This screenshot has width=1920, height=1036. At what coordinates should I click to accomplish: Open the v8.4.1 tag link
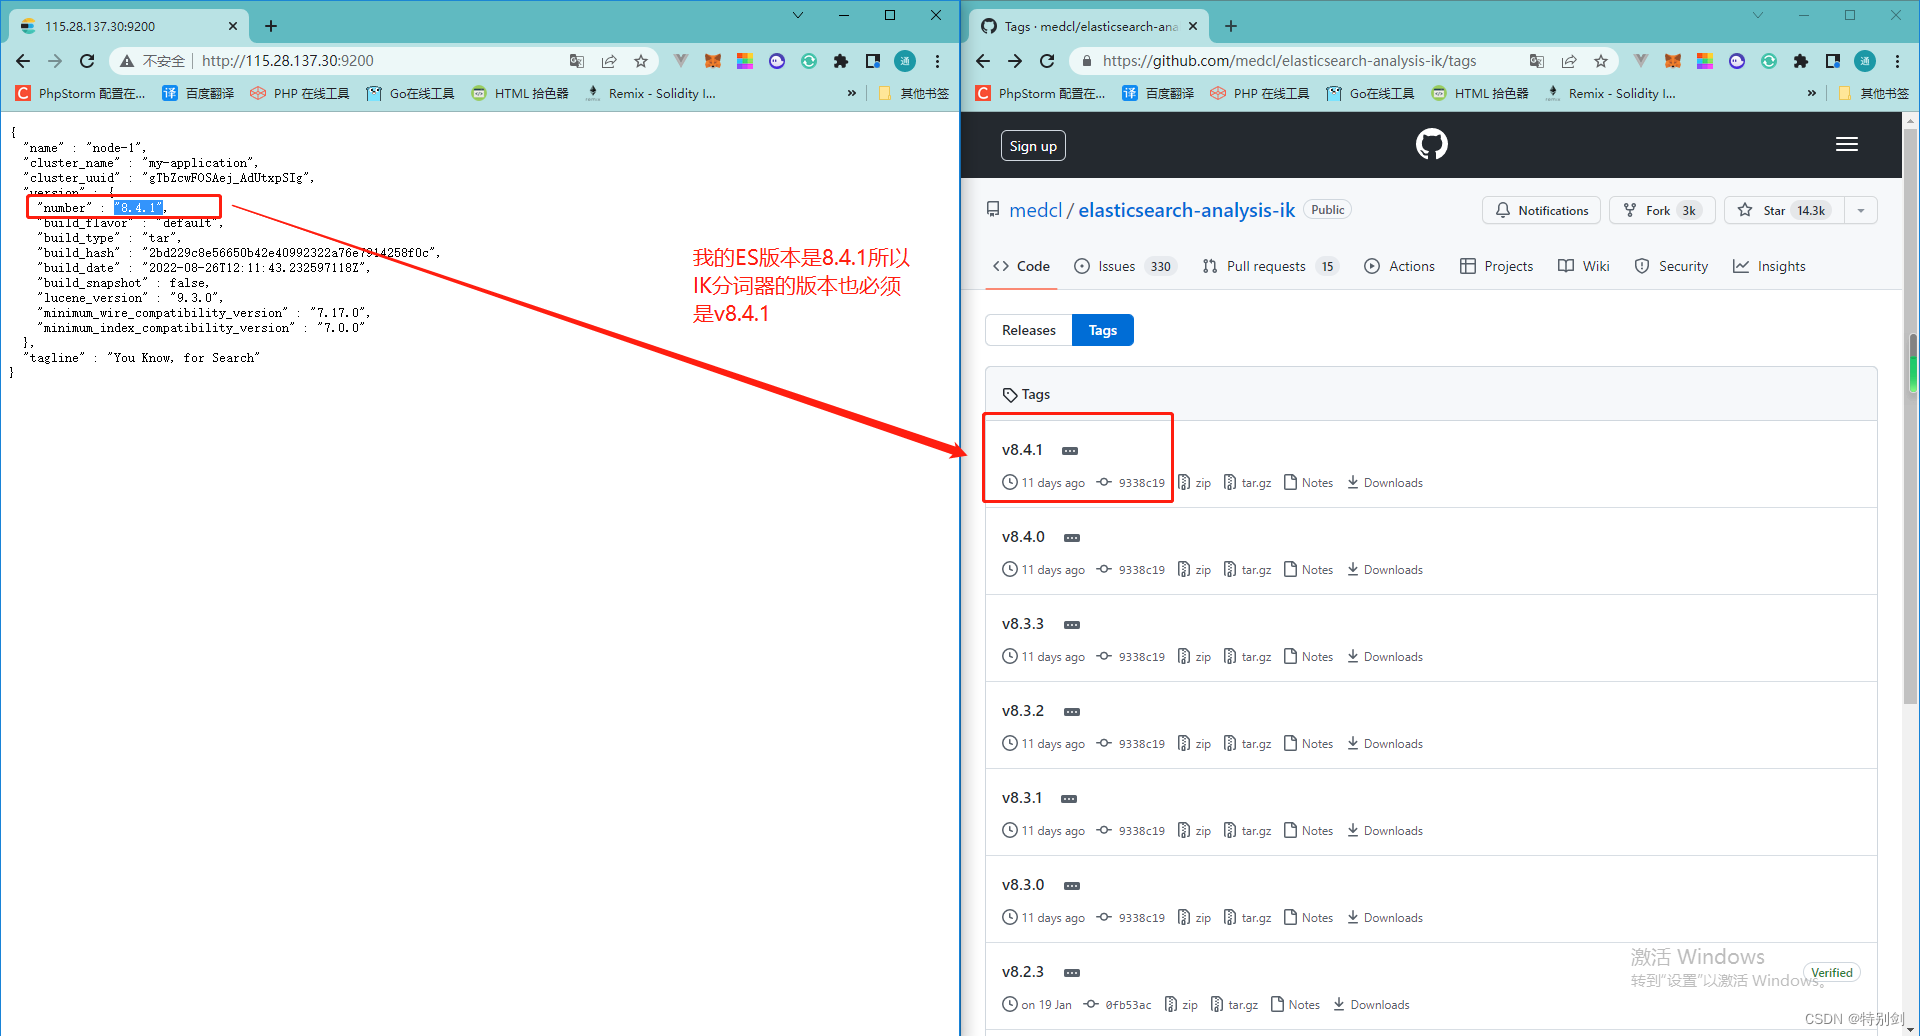pyautogui.click(x=1022, y=450)
